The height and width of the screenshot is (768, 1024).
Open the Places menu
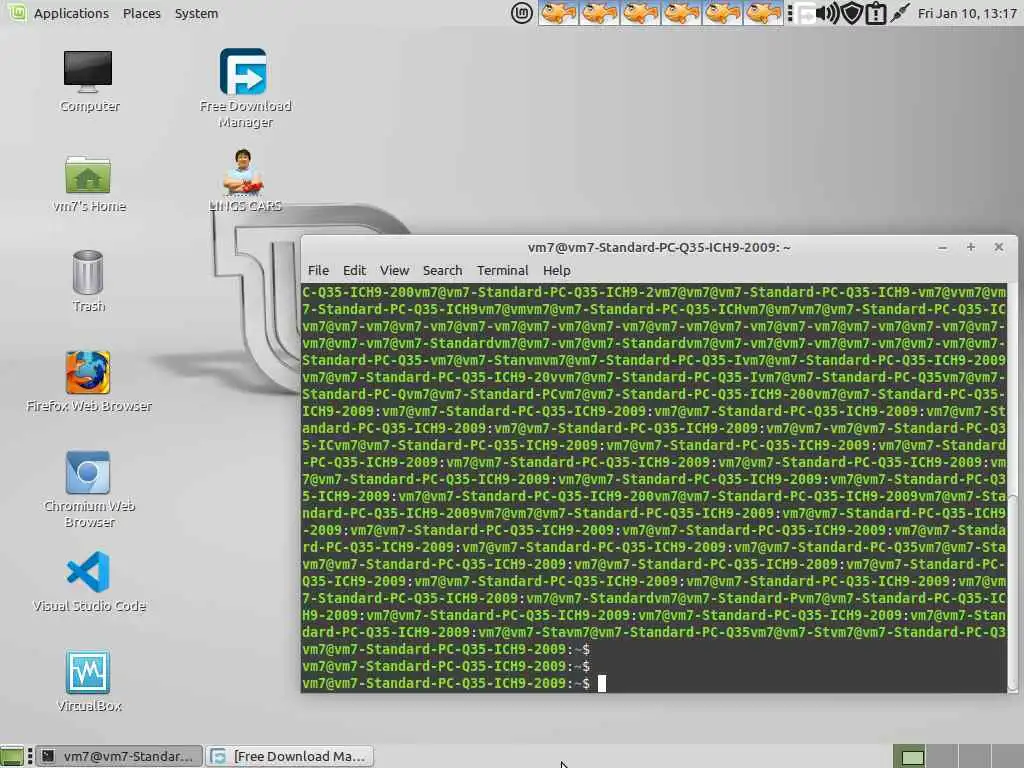pos(142,13)
